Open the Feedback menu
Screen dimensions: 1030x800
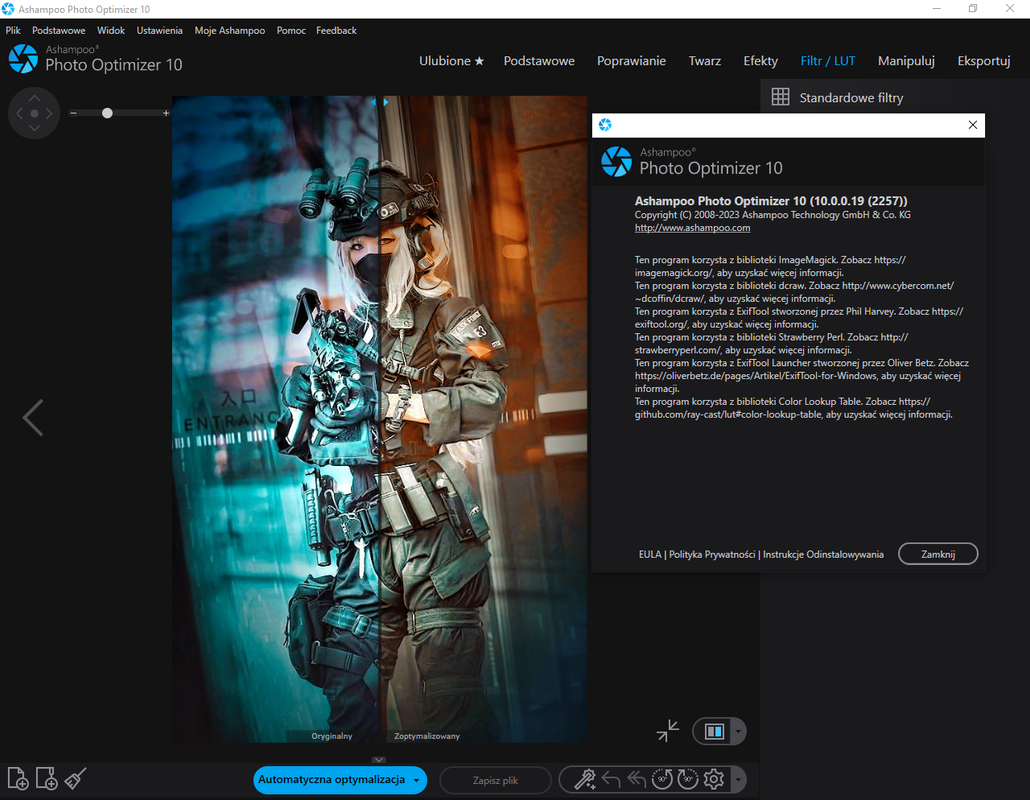click(x=336, y=30)
